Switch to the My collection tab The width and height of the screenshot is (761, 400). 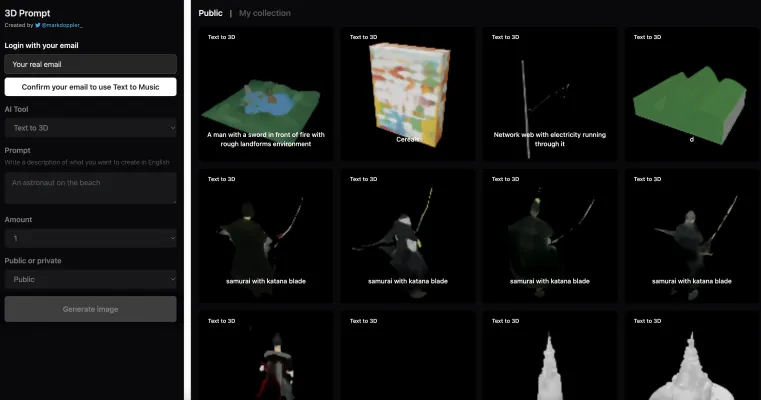pos(265,13)
